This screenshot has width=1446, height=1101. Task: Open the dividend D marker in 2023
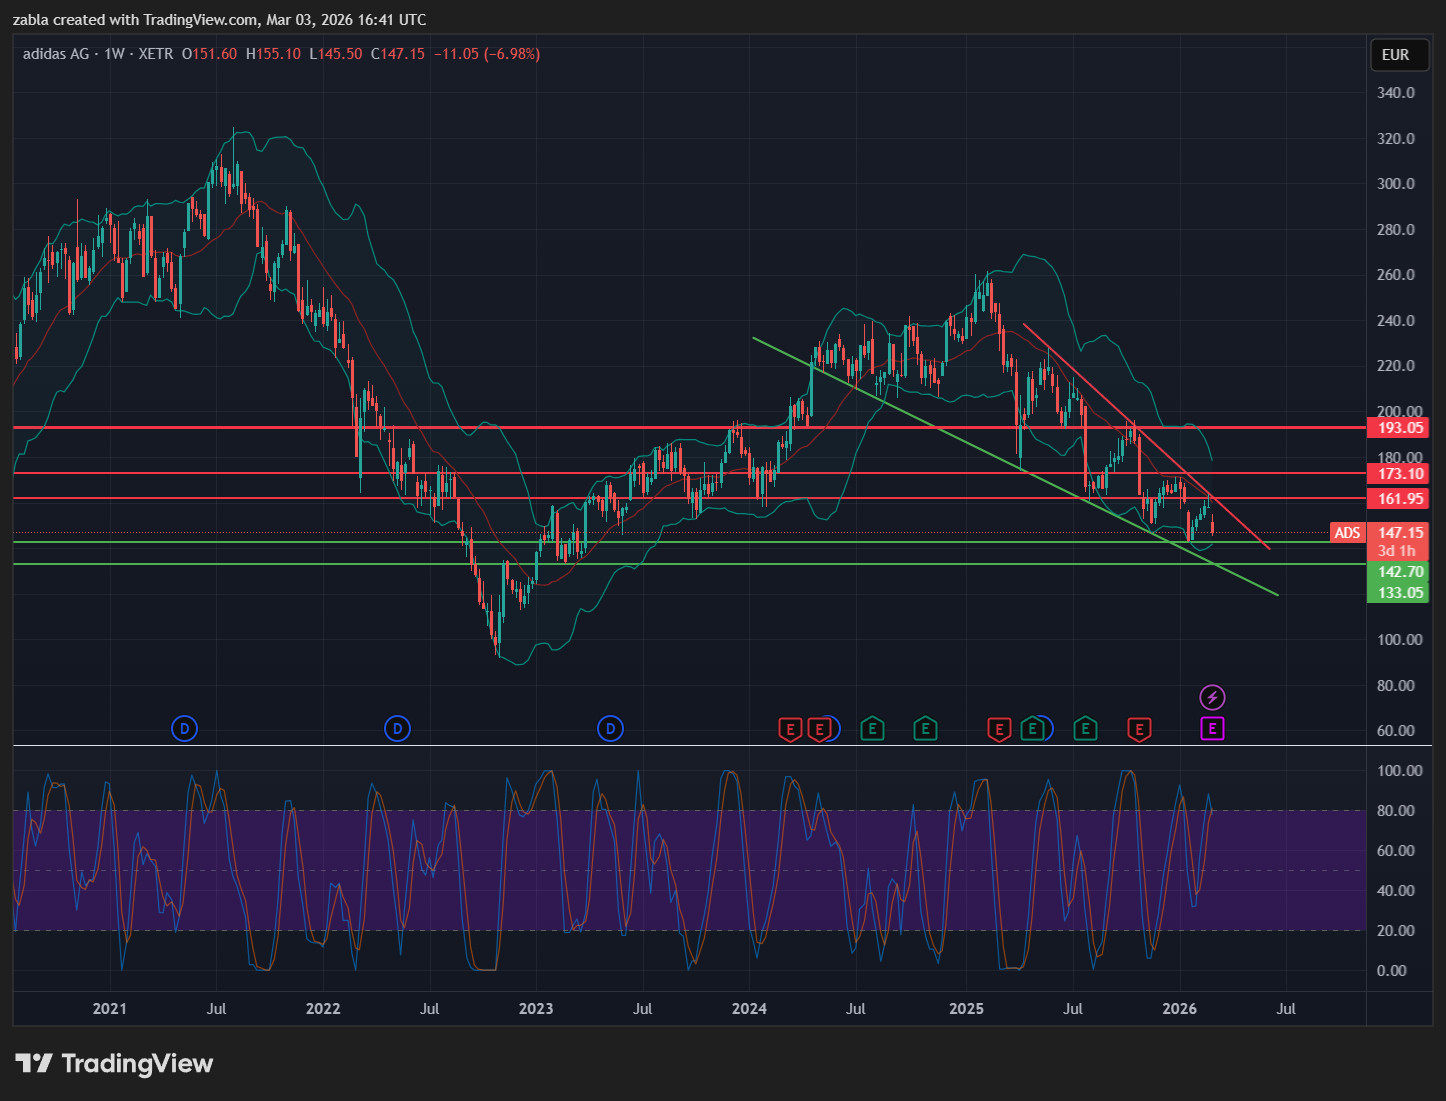click(610, 729)
